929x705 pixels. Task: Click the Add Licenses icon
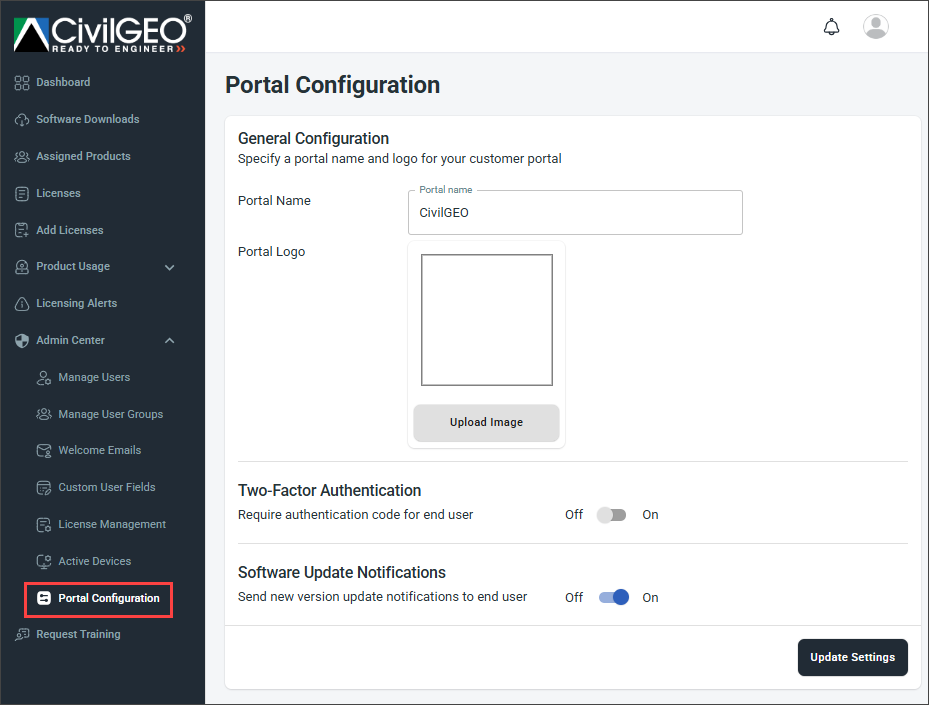tap(22, 230)
